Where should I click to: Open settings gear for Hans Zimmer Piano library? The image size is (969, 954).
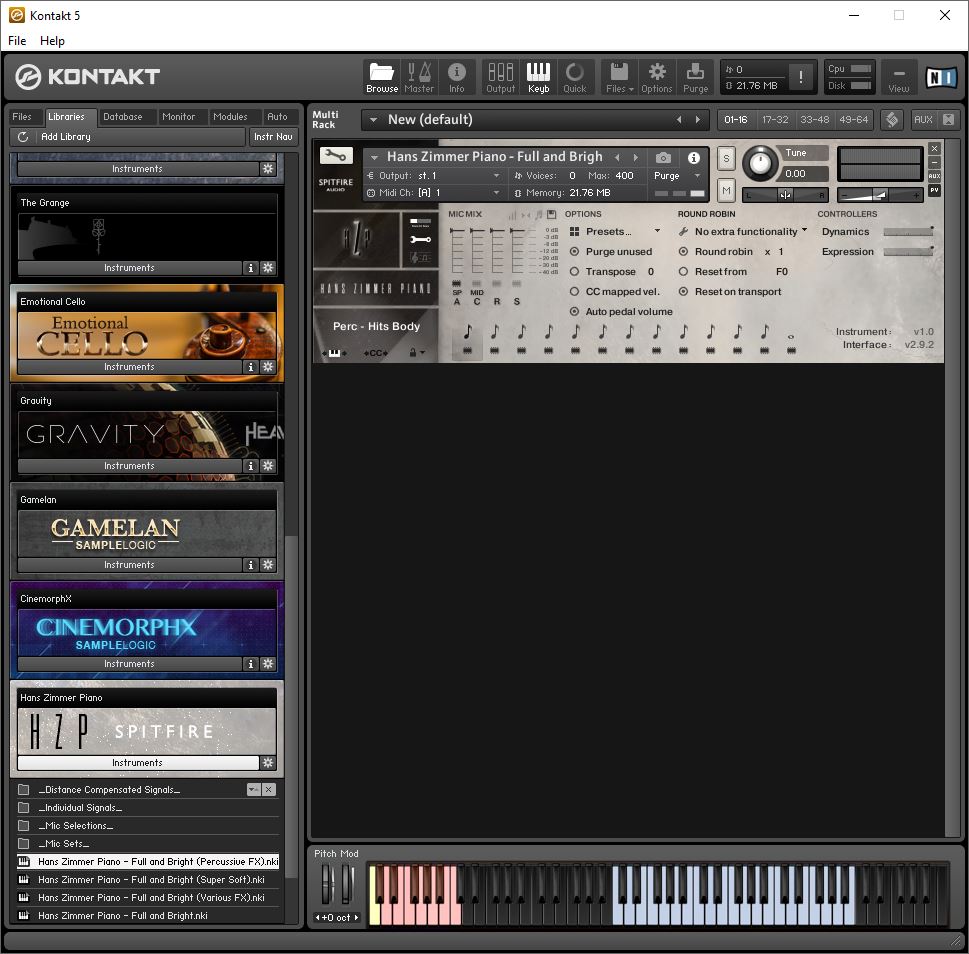(268, 762)
